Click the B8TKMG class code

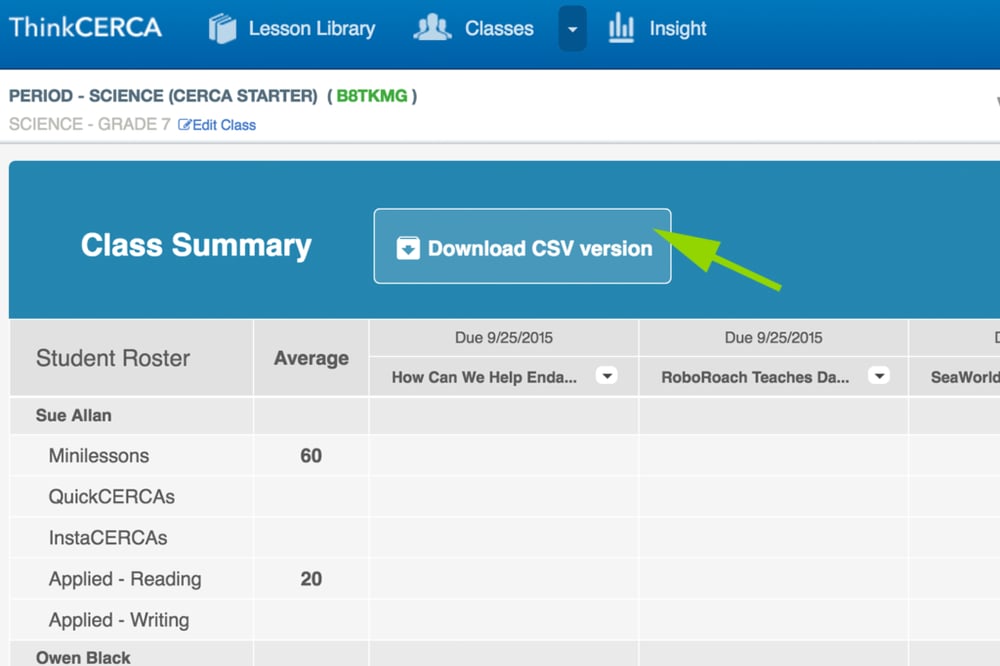point(372,96)
